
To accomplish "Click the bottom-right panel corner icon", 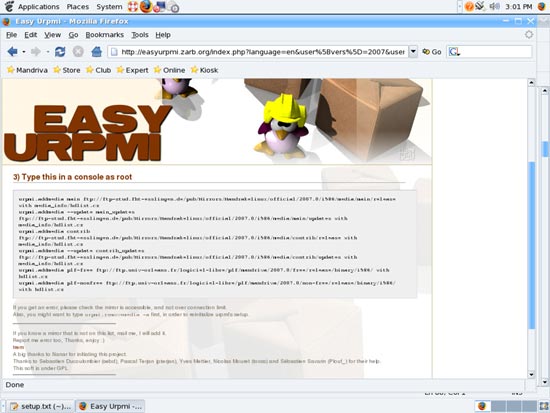I will 544,406.
